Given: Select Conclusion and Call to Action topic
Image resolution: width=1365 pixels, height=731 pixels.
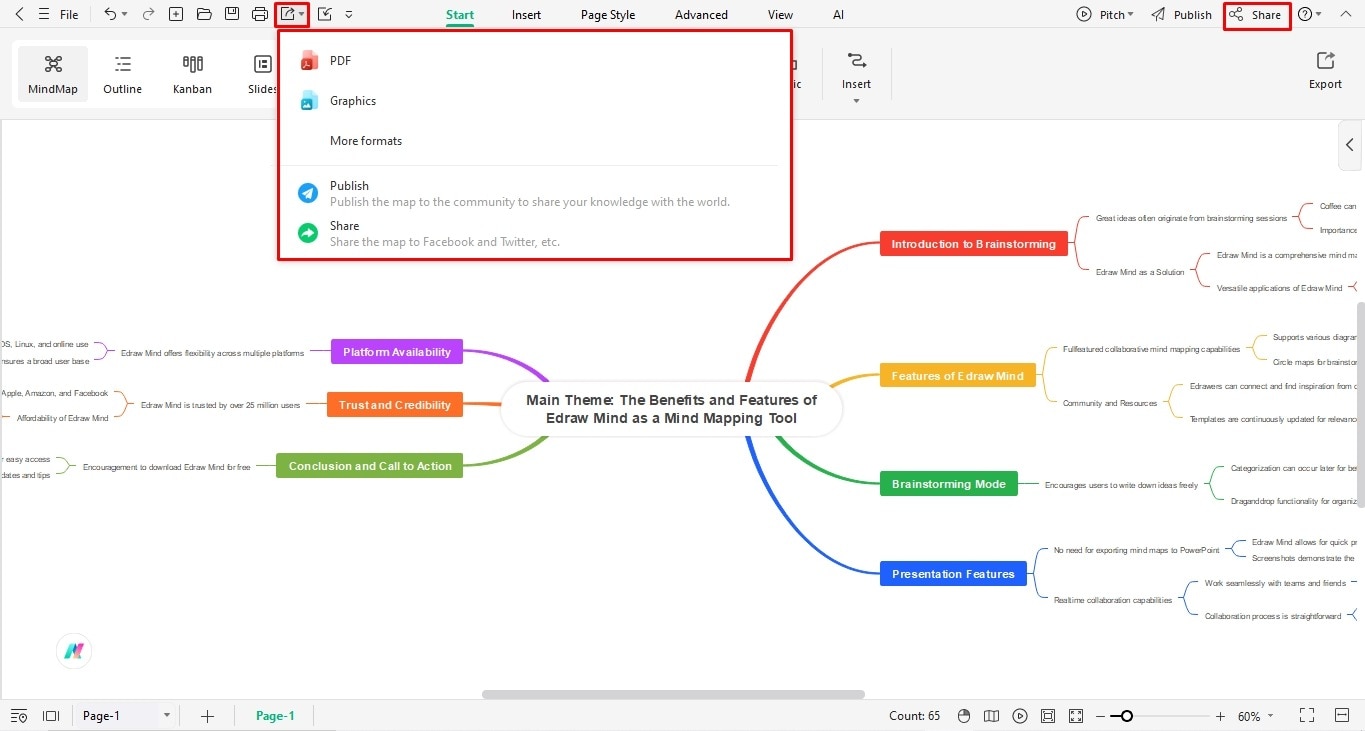Looking at the screenshot, I should tap(370, 466).
